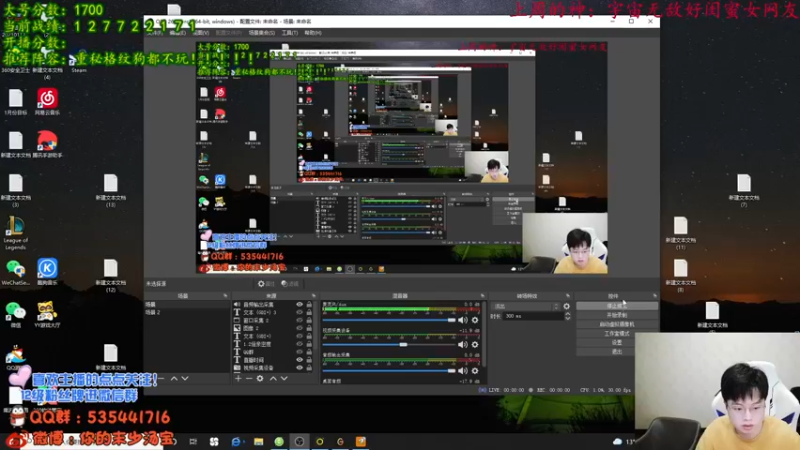
Task: Move selected scene down in scenes toolbar
Action: (x=185, y=379)
